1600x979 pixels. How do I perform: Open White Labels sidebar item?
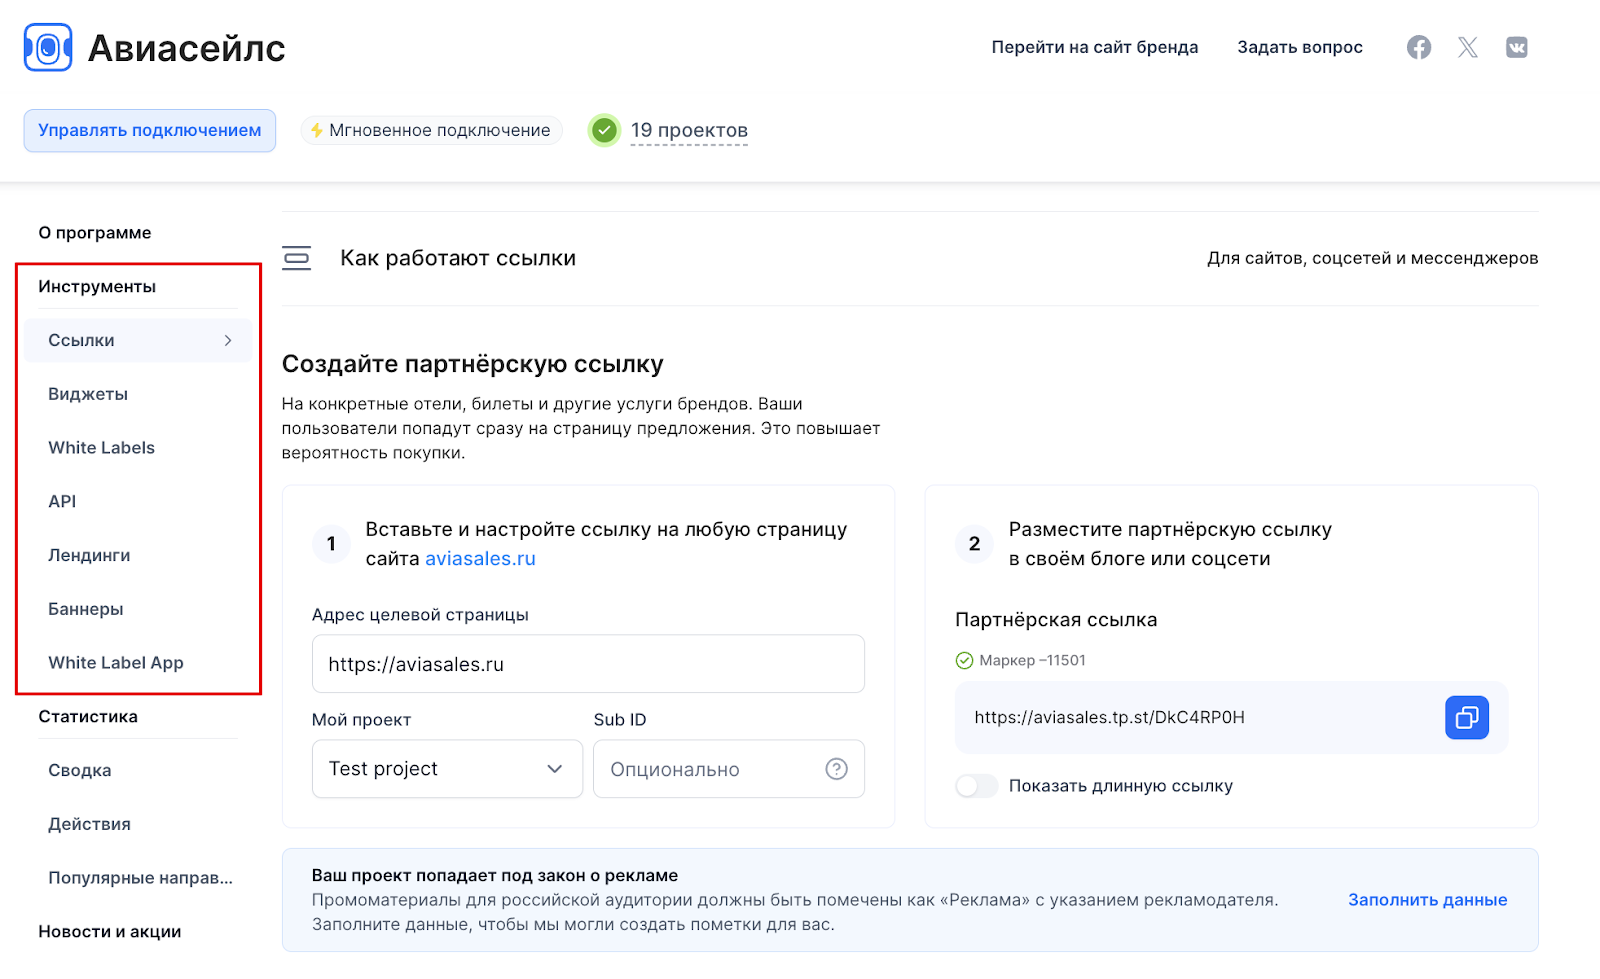click(x=101, y=448)
